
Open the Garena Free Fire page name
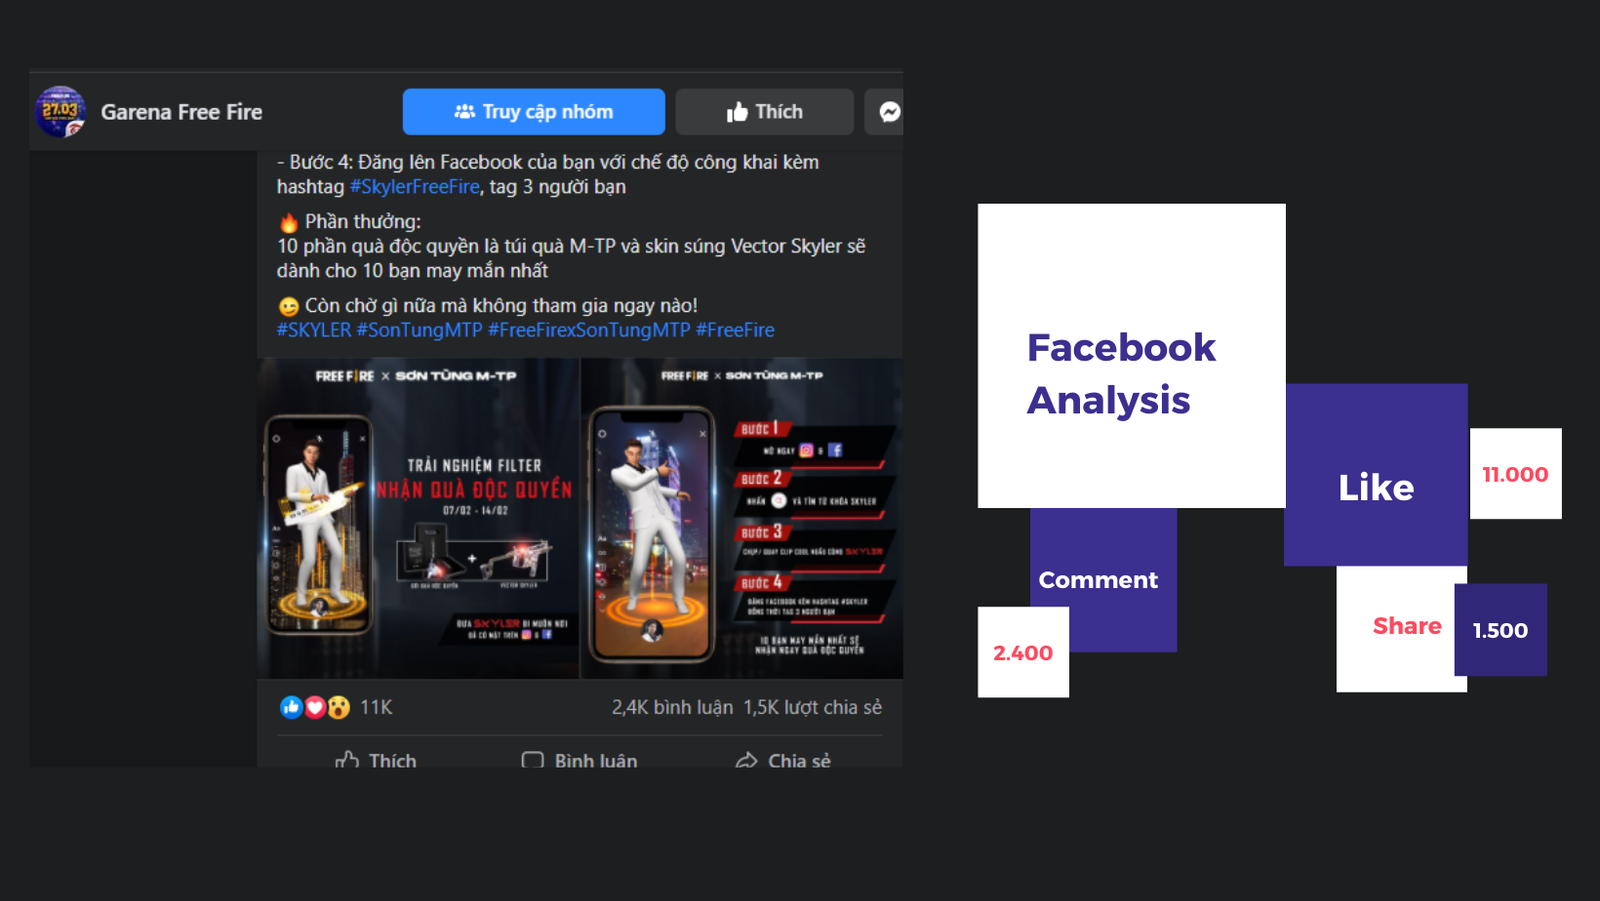tap(181, 112)
